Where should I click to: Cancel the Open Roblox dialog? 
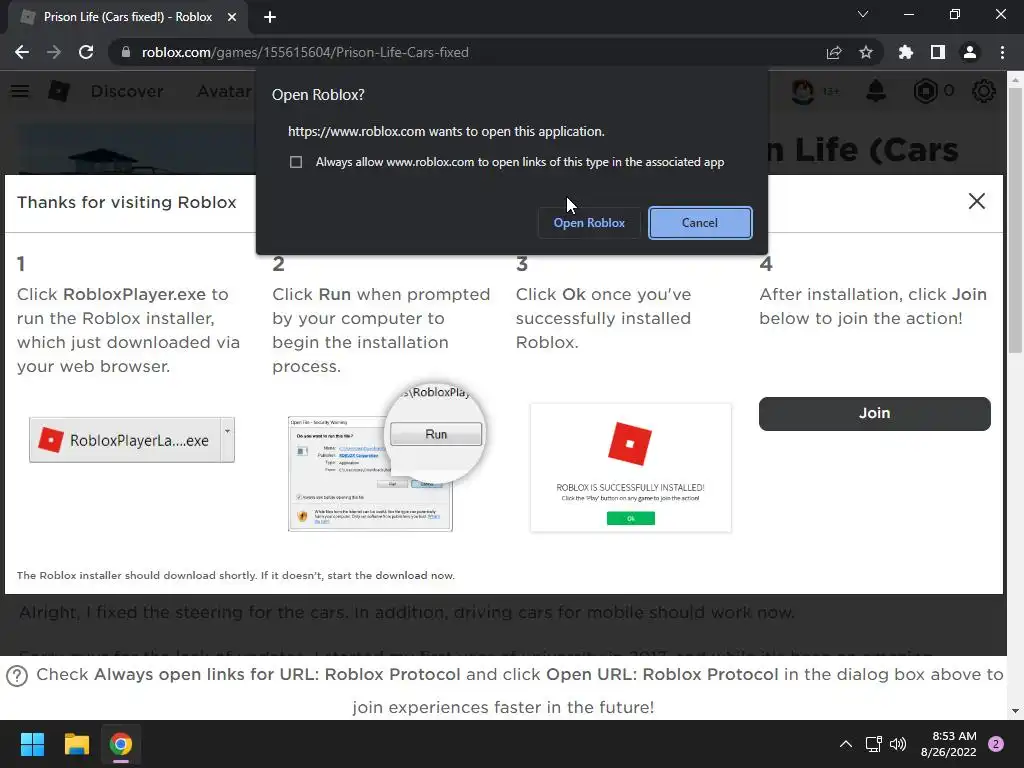700,223
